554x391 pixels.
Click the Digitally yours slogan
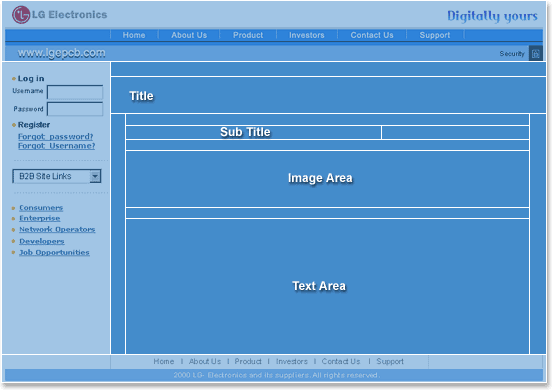coord(492,16)
